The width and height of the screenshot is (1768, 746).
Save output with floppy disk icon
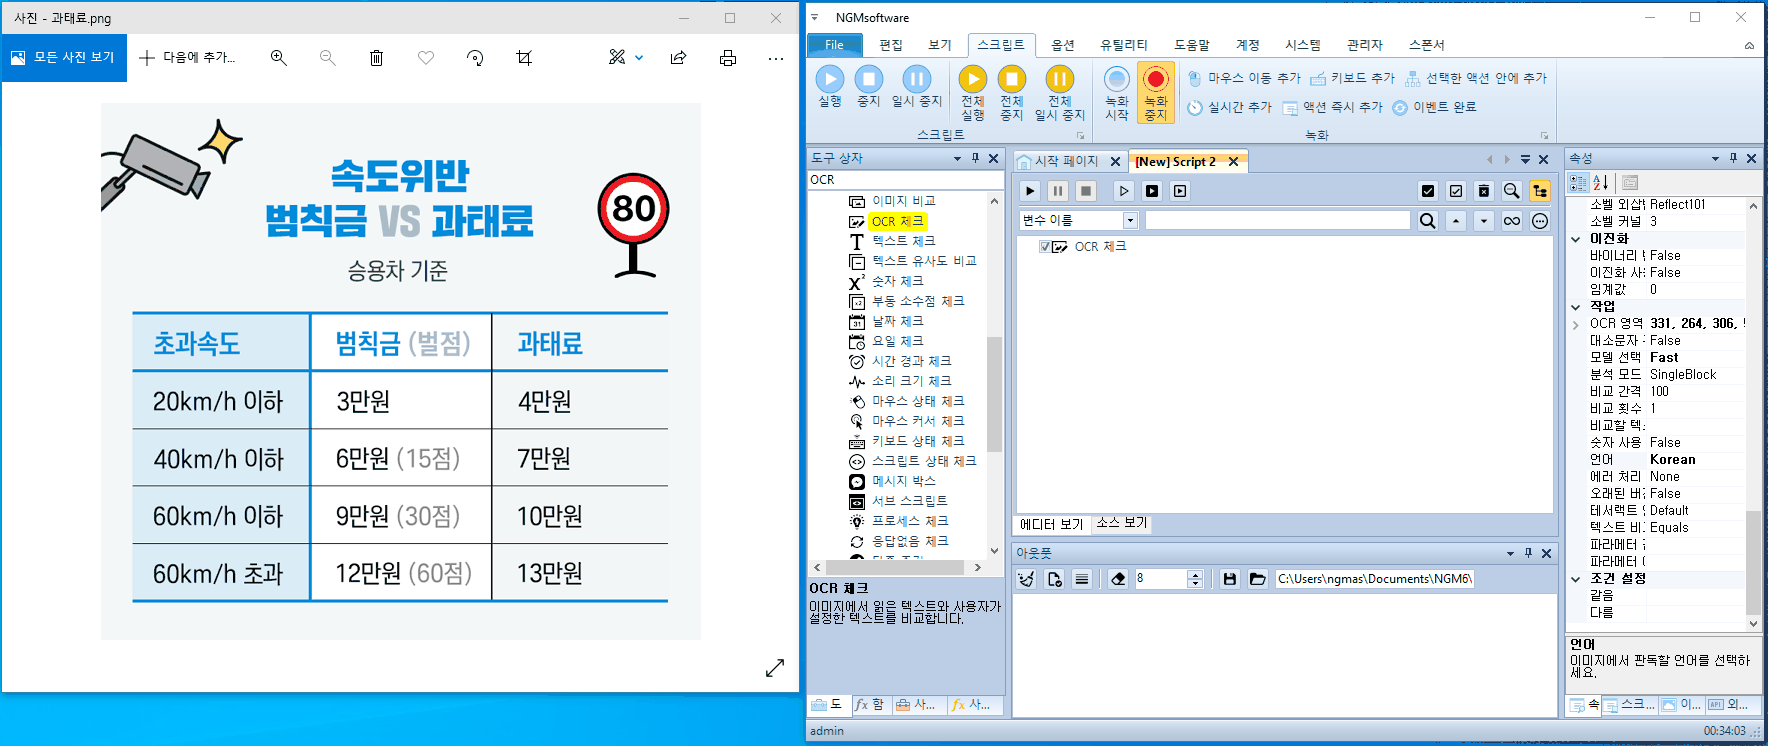click(1230, 579)
